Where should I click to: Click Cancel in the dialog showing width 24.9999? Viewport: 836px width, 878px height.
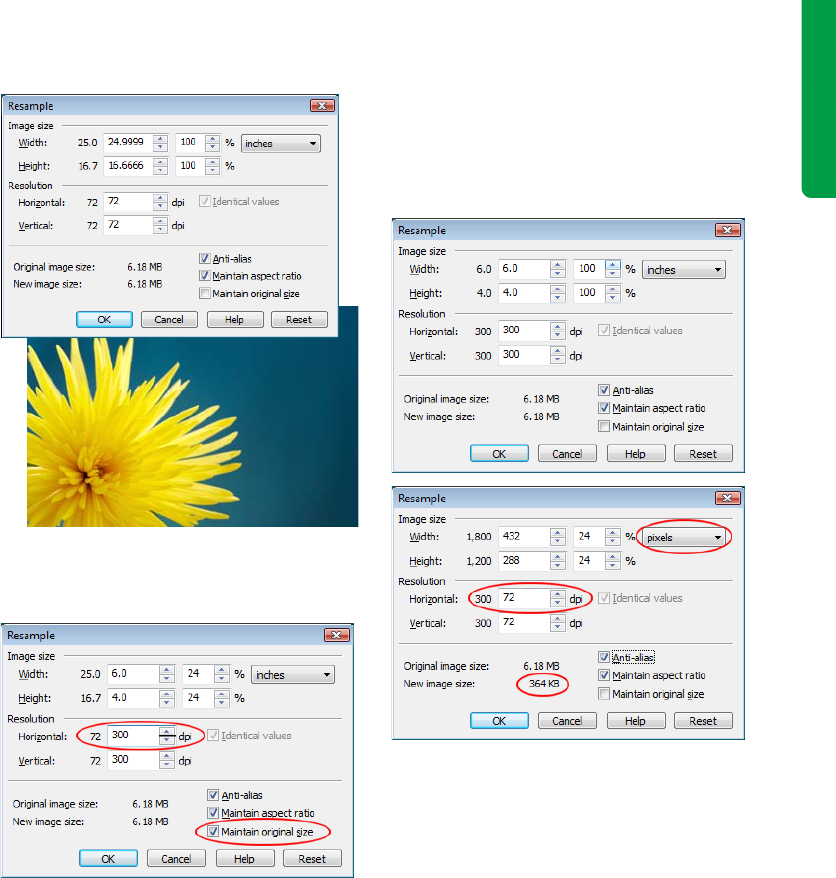click(x=169, y=319)
